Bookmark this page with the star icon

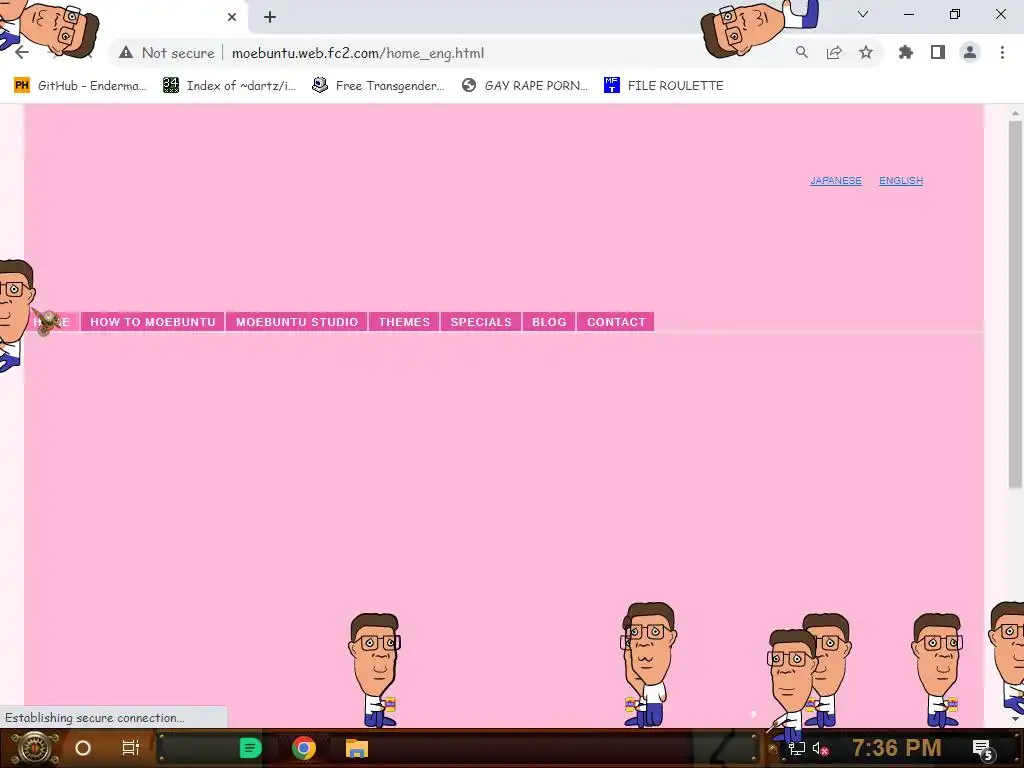click(x=866, y=53)
